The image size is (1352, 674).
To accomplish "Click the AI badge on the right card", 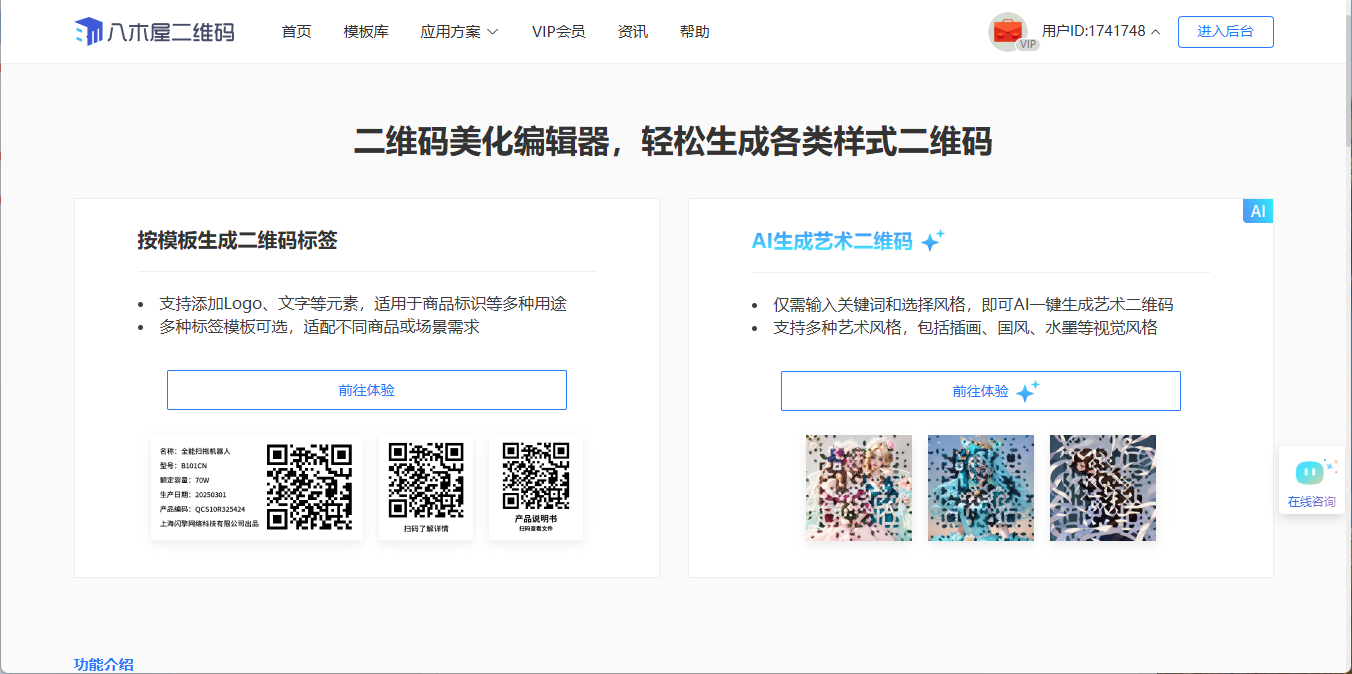I will tap(1257, 211).
